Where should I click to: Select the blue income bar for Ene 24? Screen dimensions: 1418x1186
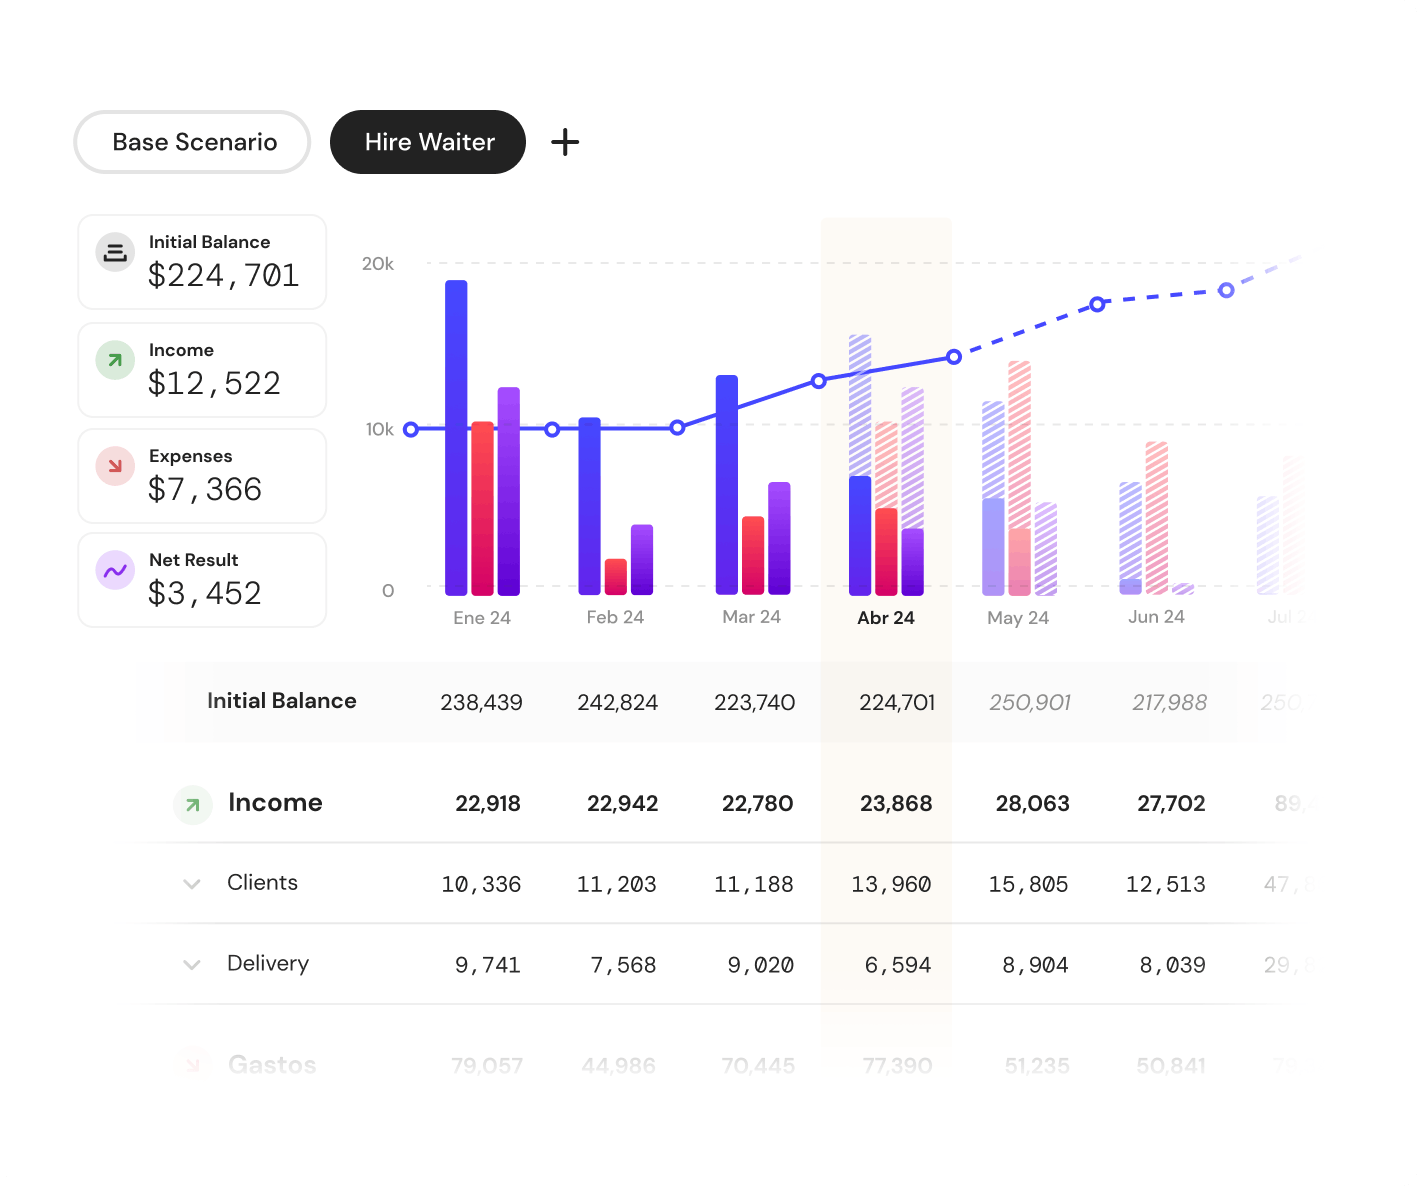click(456, 435)
